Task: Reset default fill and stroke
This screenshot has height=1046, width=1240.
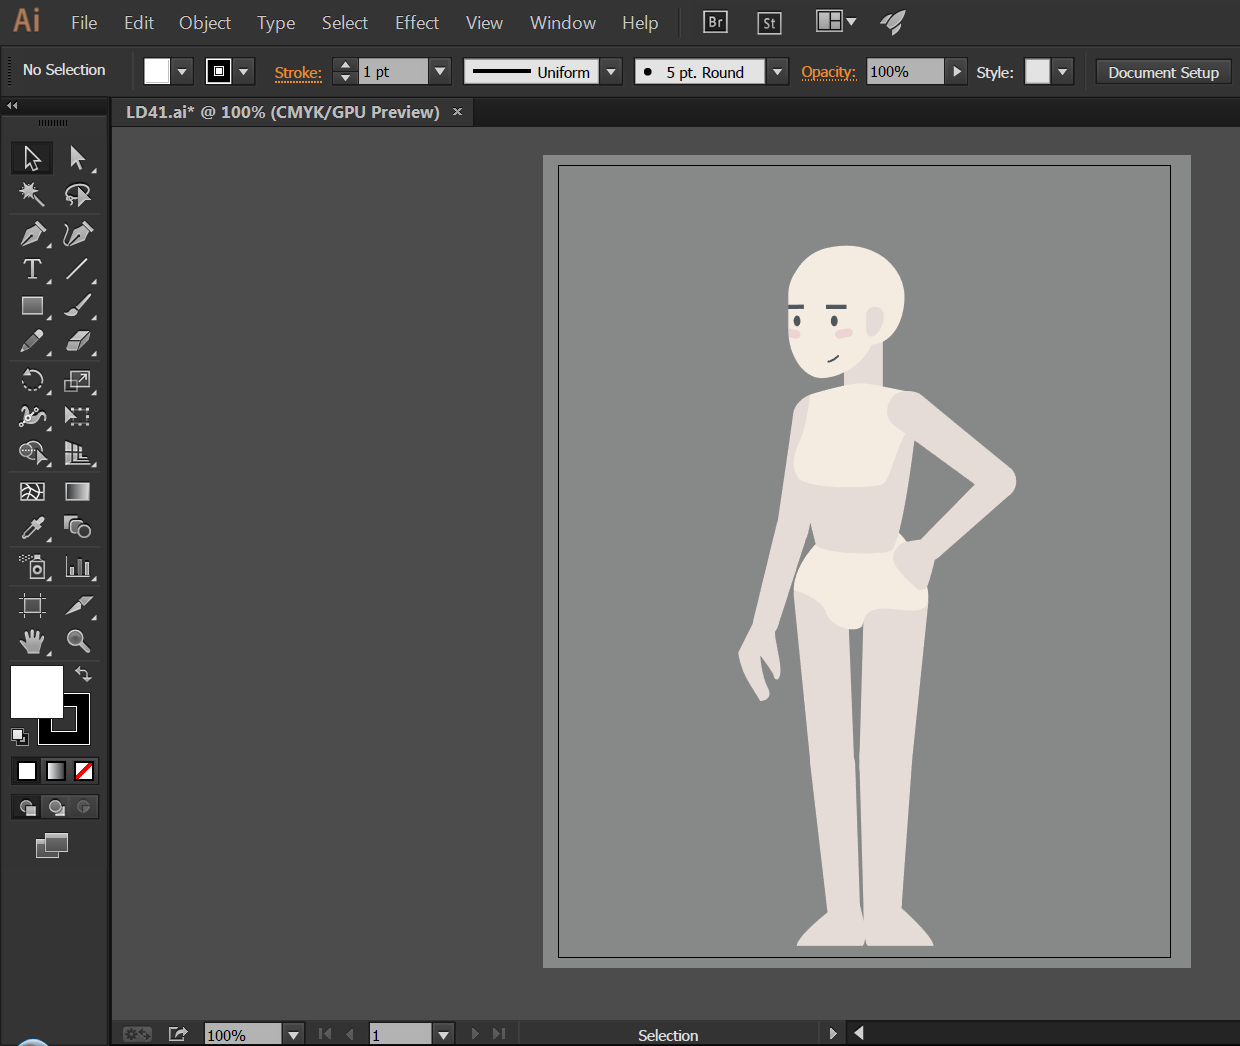Action: click(x=19, y=737)
